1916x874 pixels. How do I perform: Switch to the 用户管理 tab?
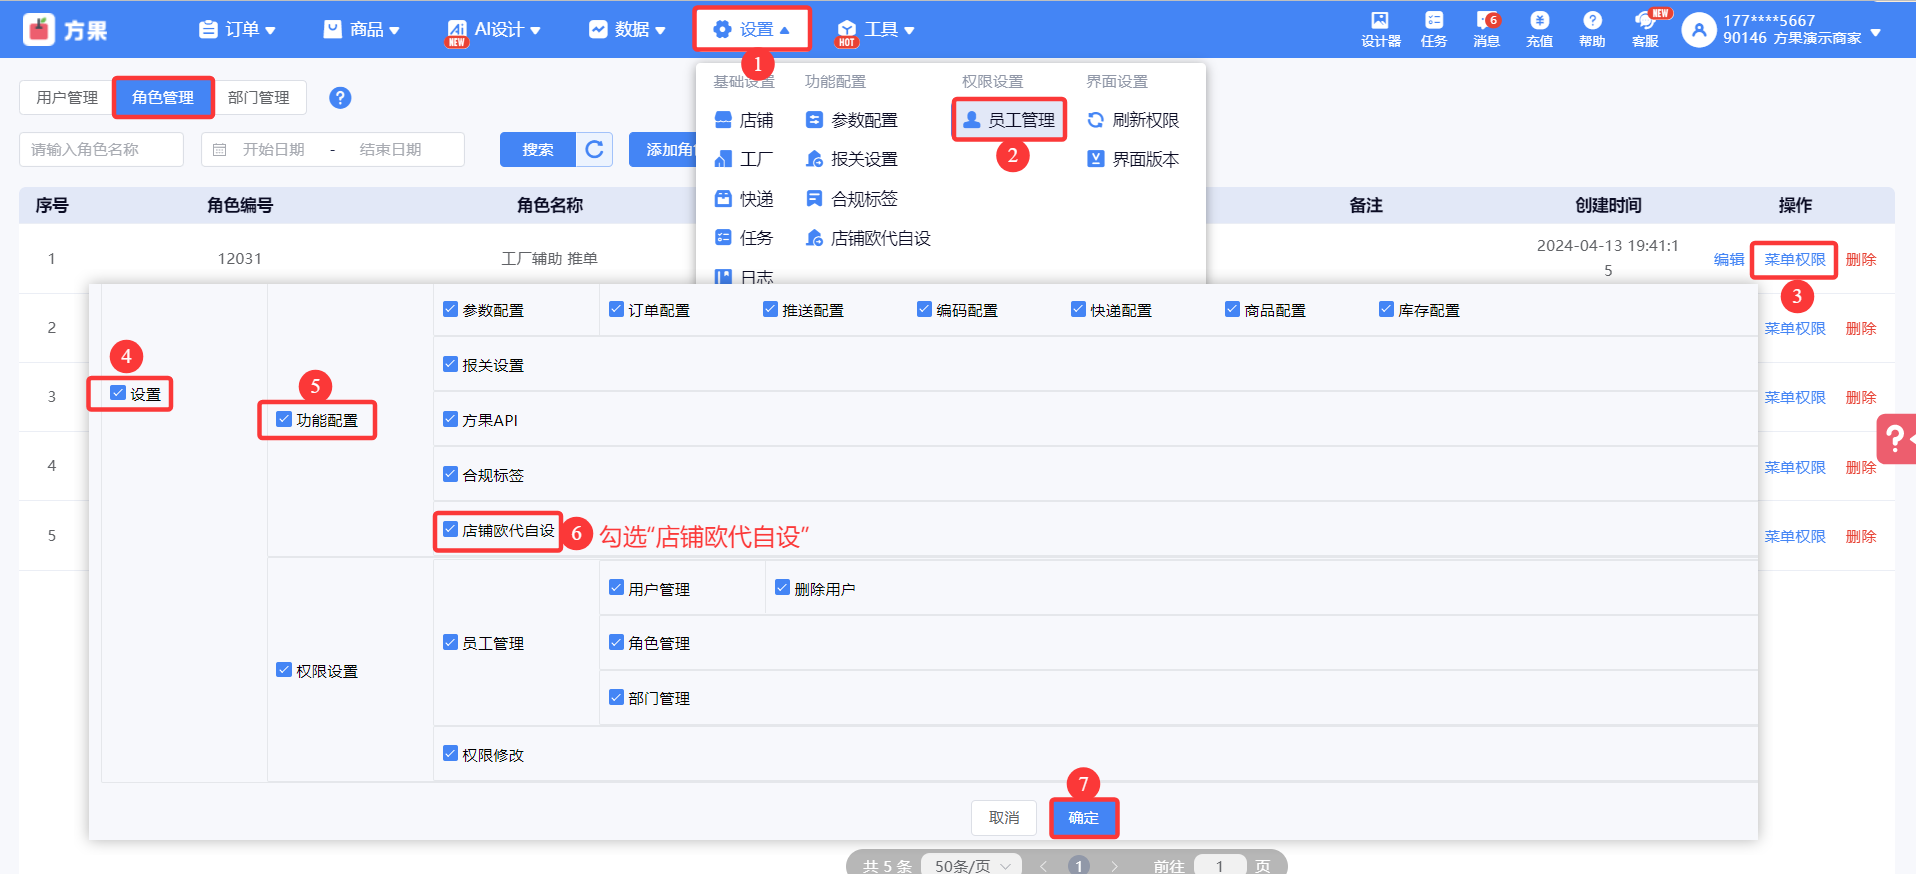click(67, 98)
